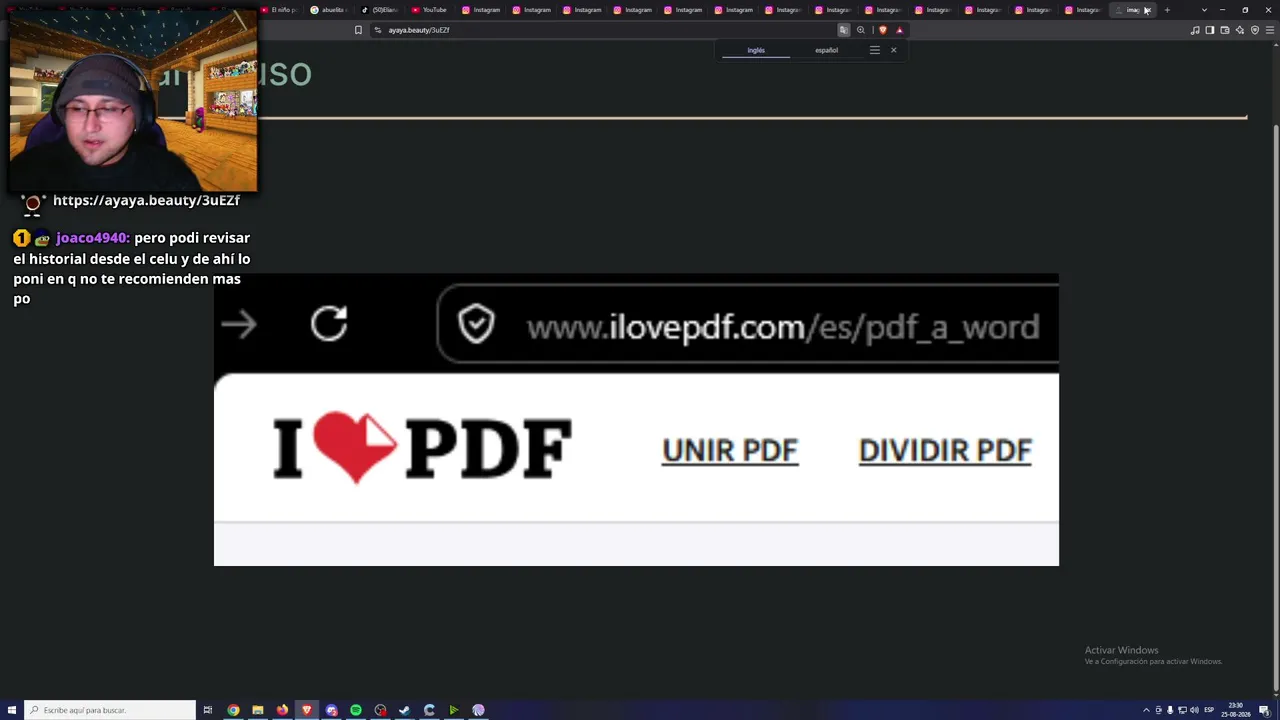Open translate options menu in the popup
Viewport: 1280px width, 720px height.
pos(874,50)
